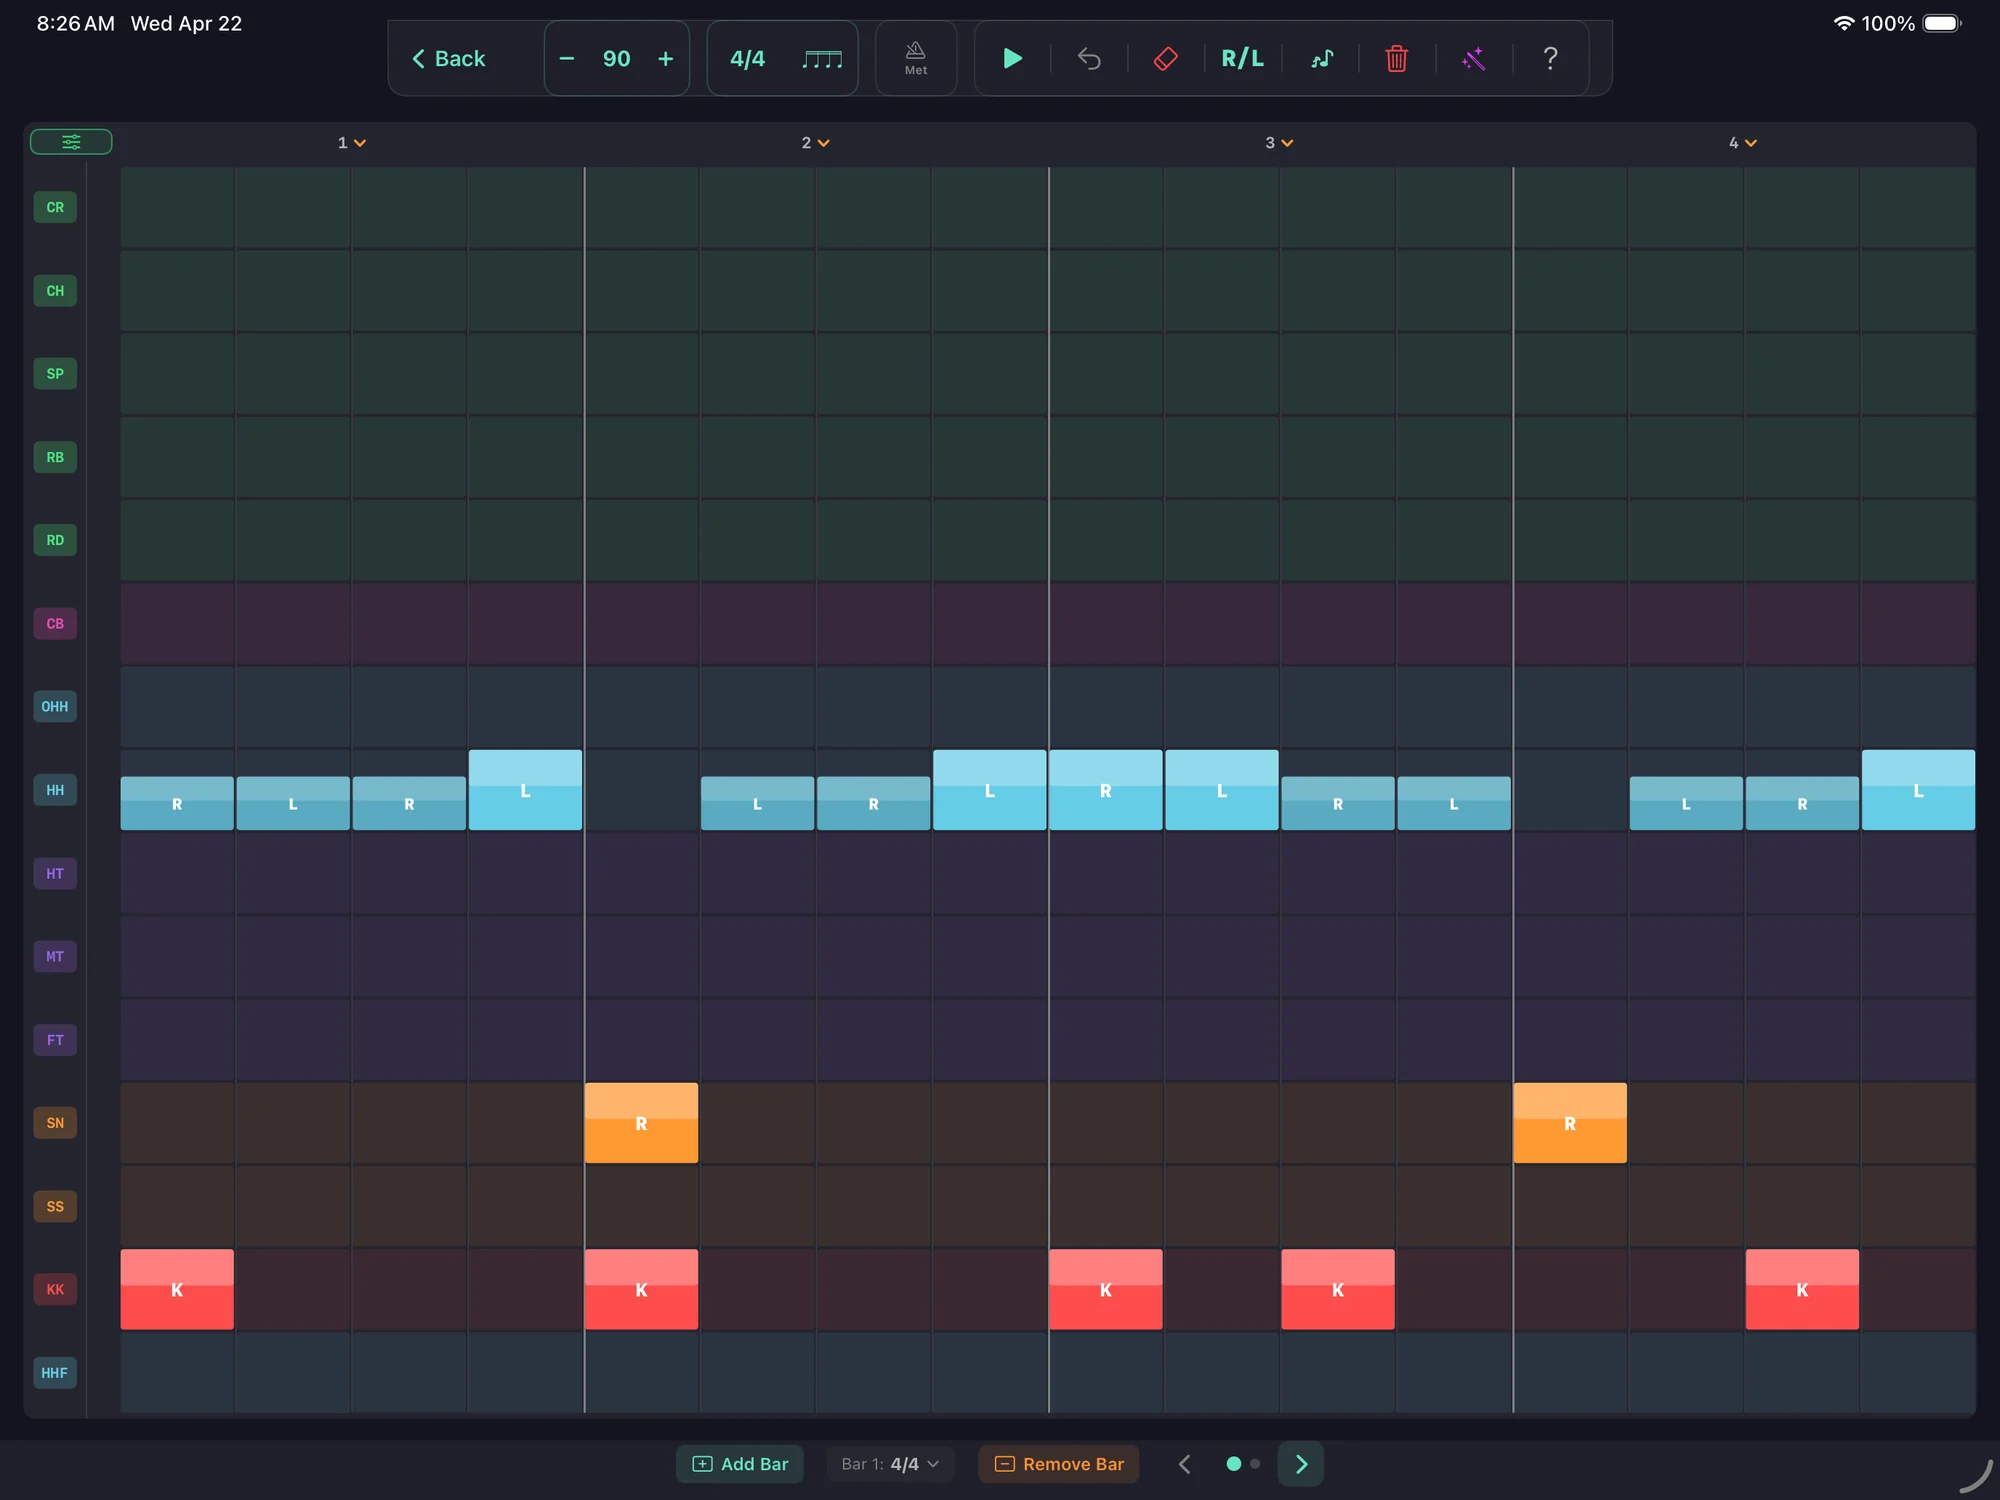Image resolution: width=2000 pixels, height=1500 pixels.
Task: Select the CH china row label
Action: pos(55,291)
